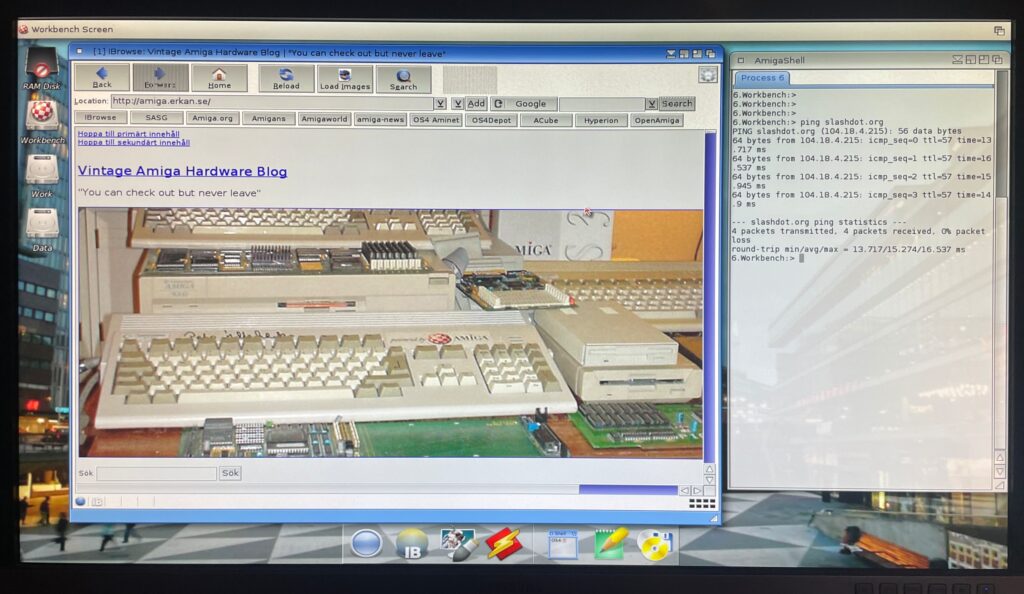Viewport: 1024px width, 594px height.
Task: Click the IBrowse scroll left arrow
Action: point(684,490)
